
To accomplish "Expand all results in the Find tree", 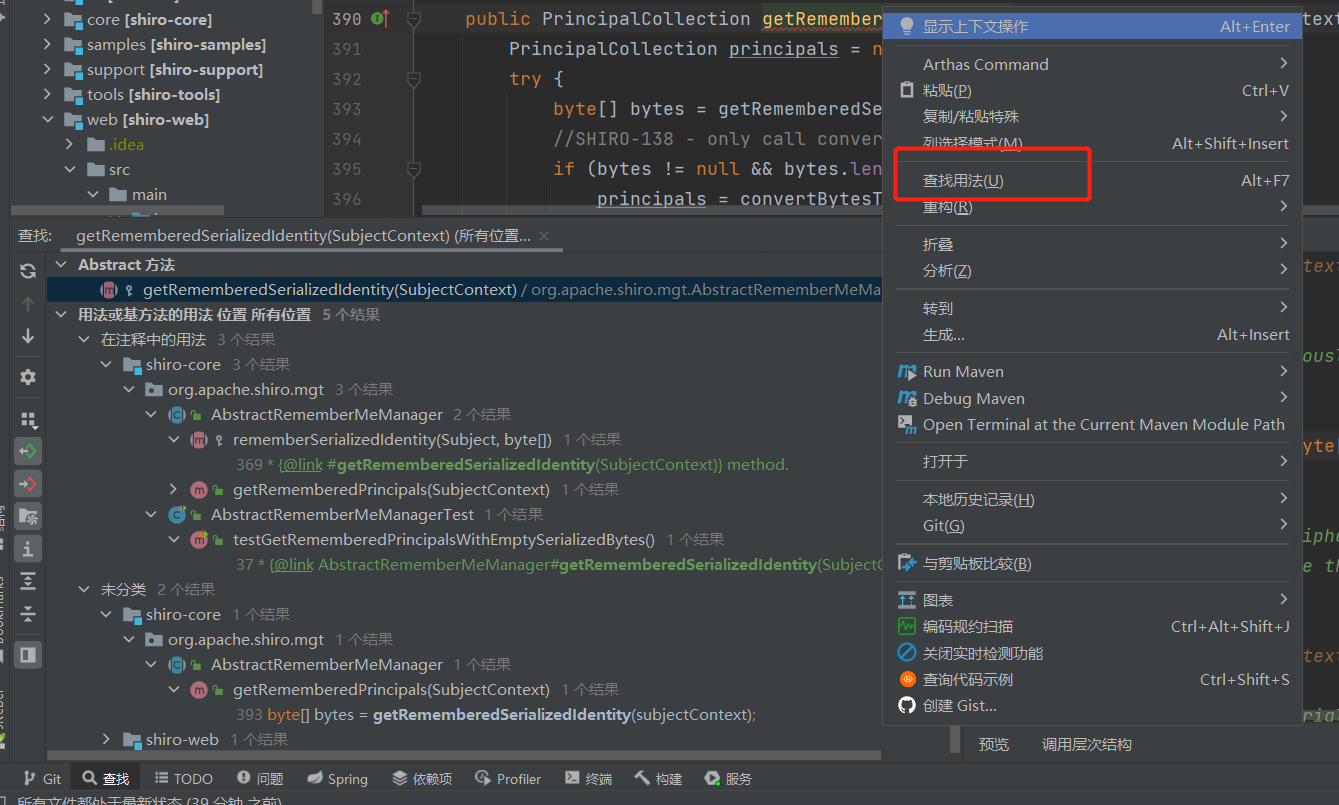I will [x=28, y=581].
